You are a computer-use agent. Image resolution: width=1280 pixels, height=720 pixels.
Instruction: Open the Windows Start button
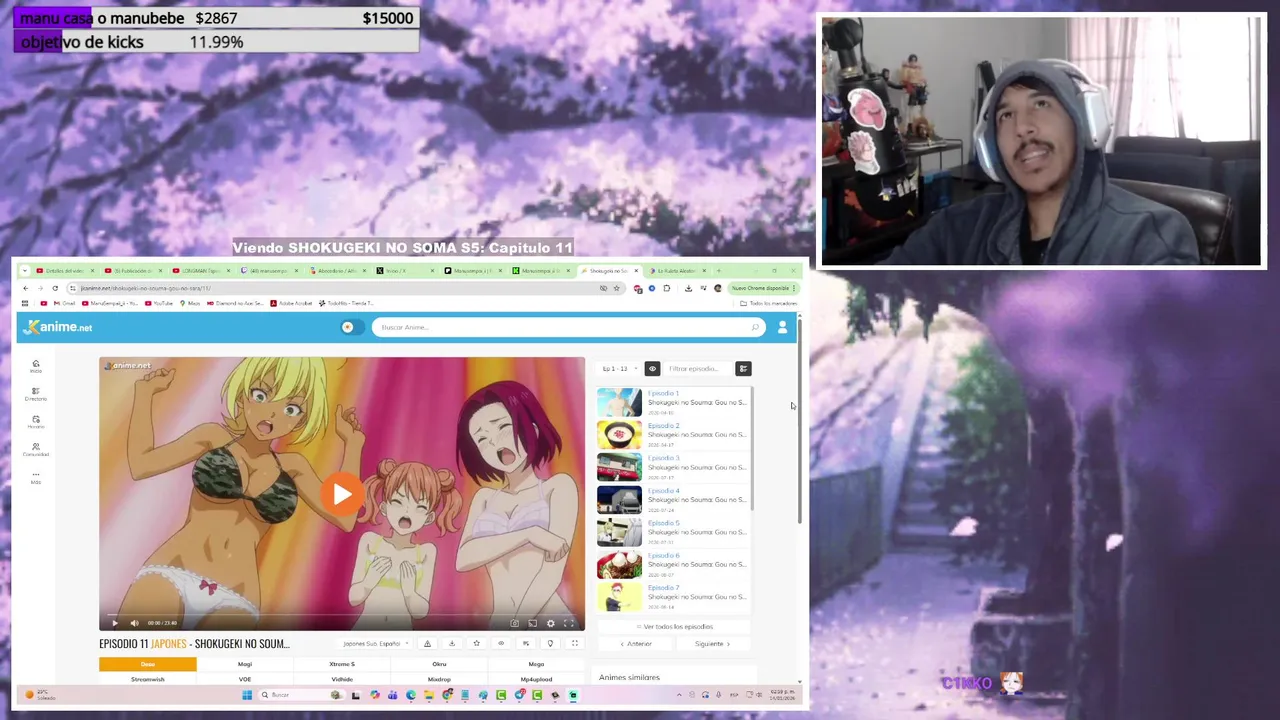247,695
